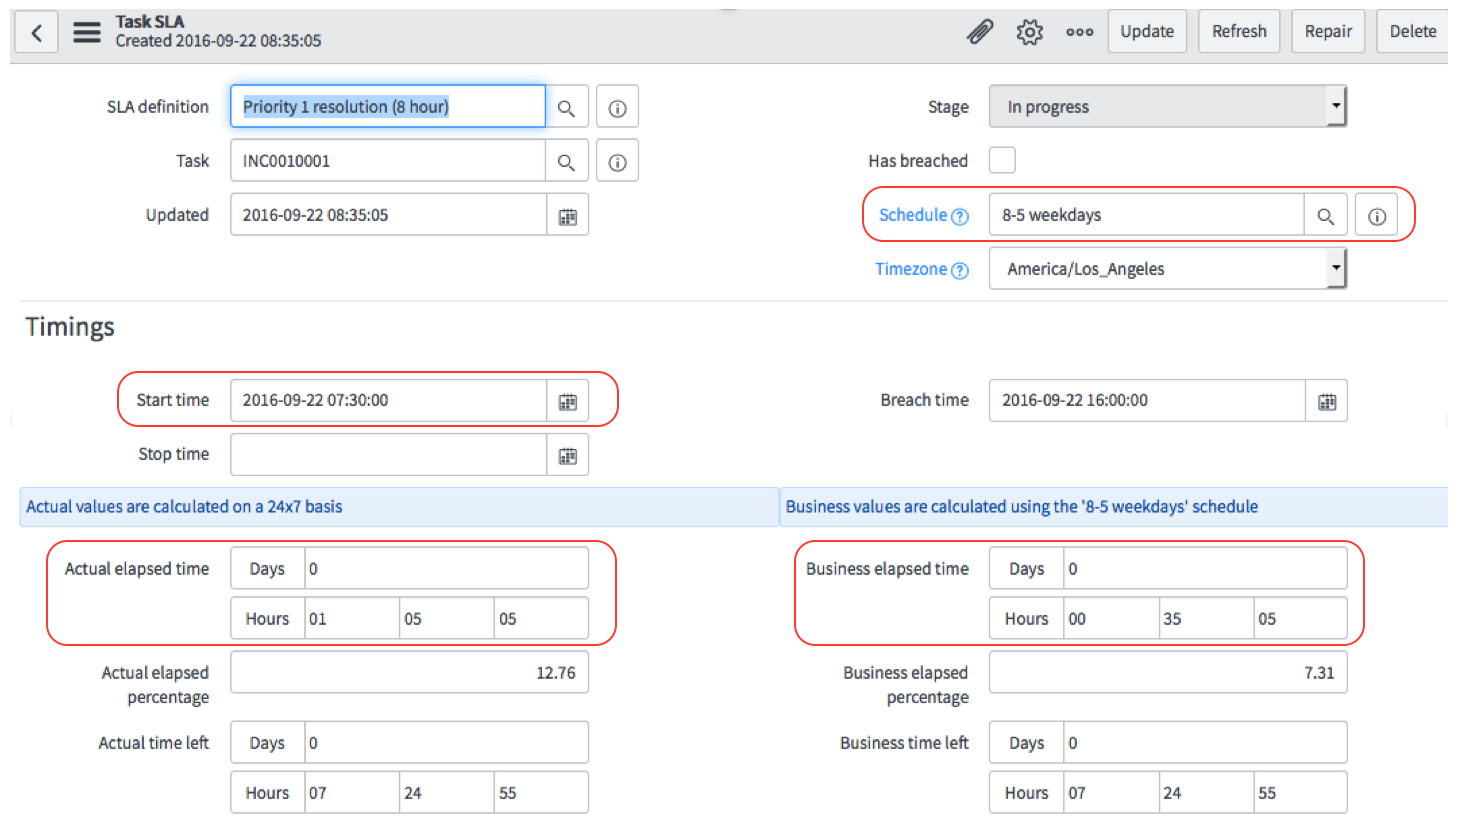This screenshot has height=838, width=1460.
Task: Open the more options ellipsis menu
Action: pyautogui.click(x=1079, y=31)
